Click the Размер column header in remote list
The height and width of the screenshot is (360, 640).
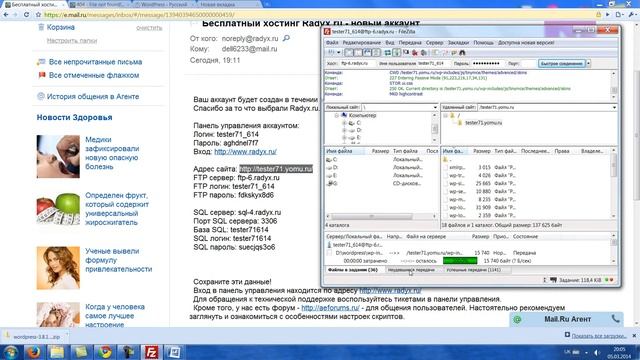[x=482, y=151]
